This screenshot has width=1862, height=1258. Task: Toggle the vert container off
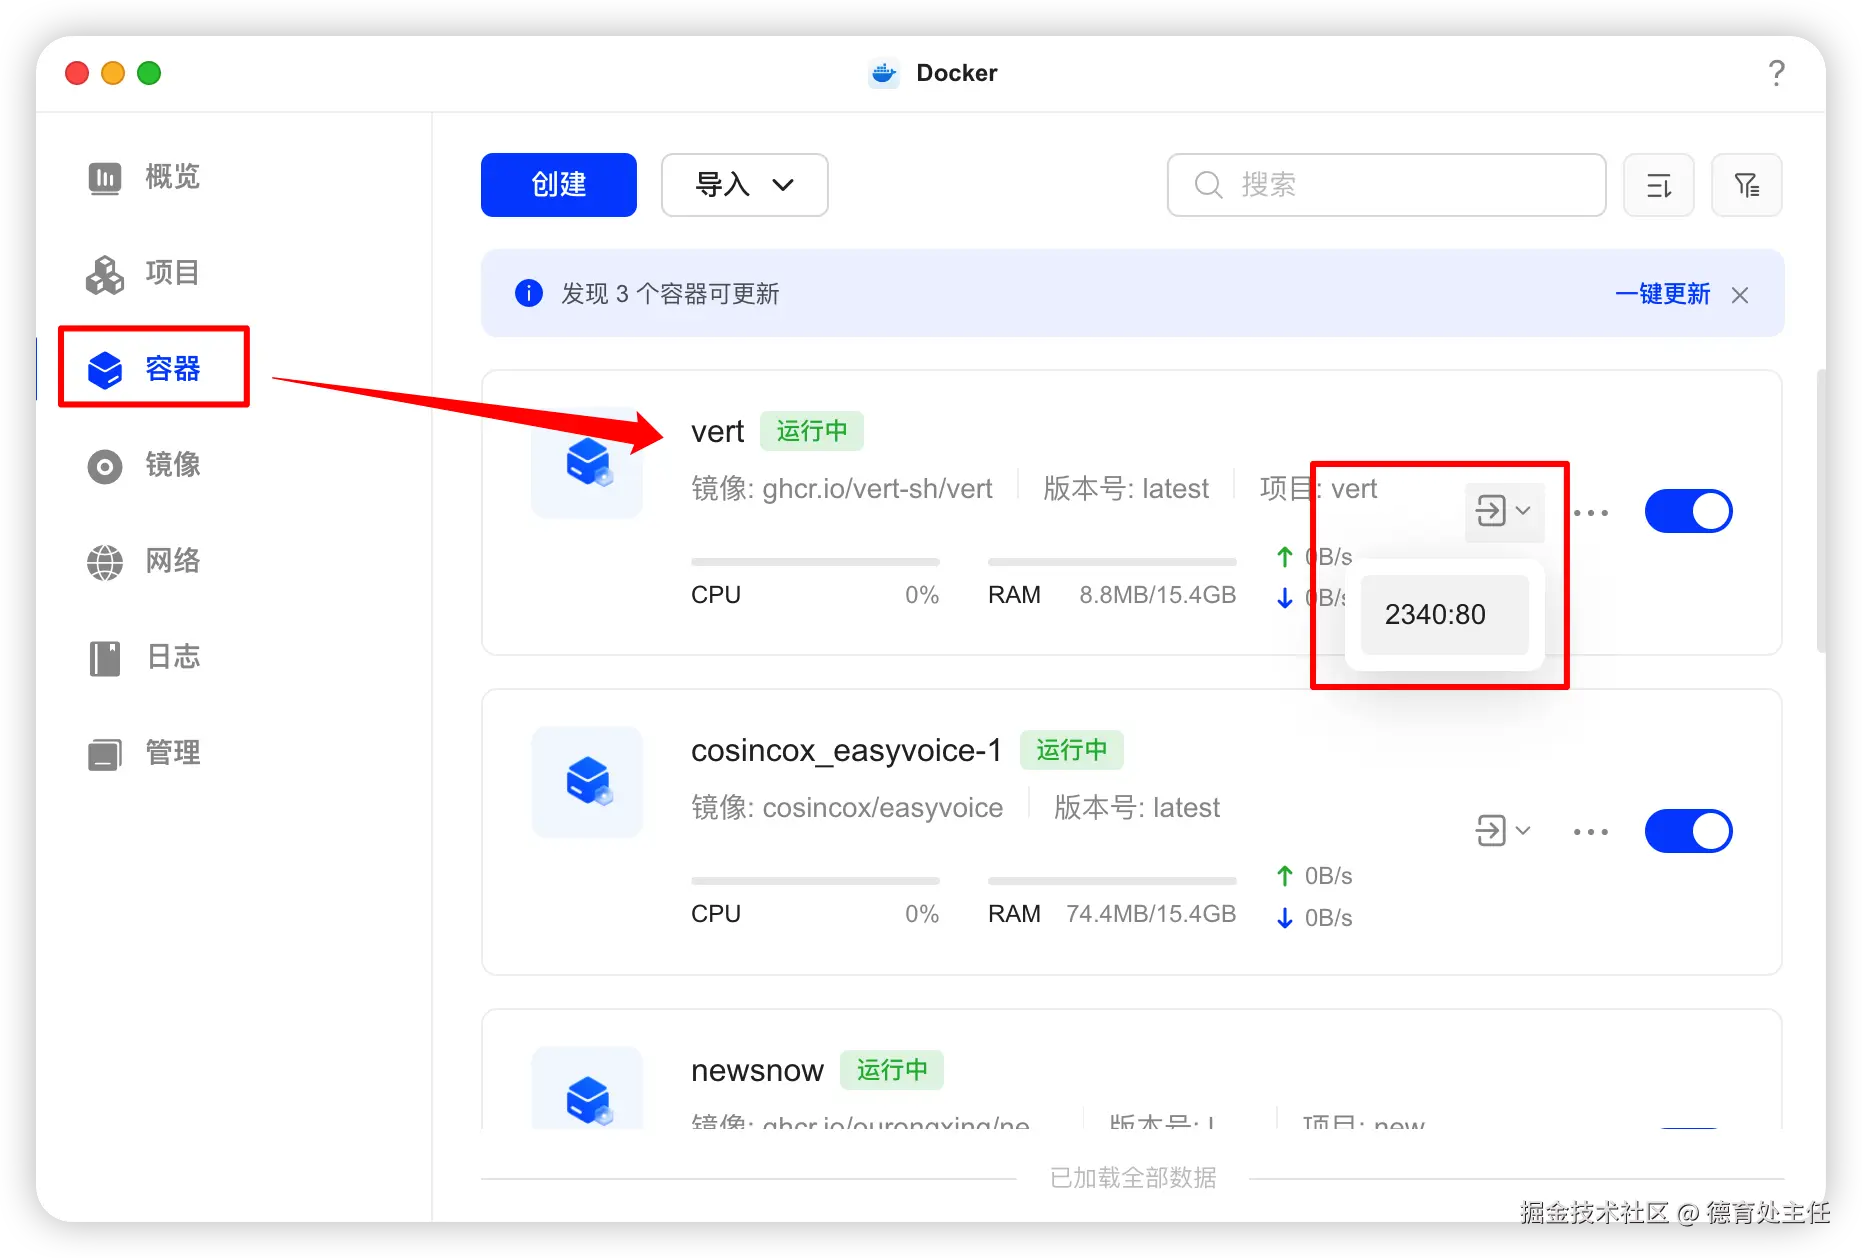(1689, 511)
